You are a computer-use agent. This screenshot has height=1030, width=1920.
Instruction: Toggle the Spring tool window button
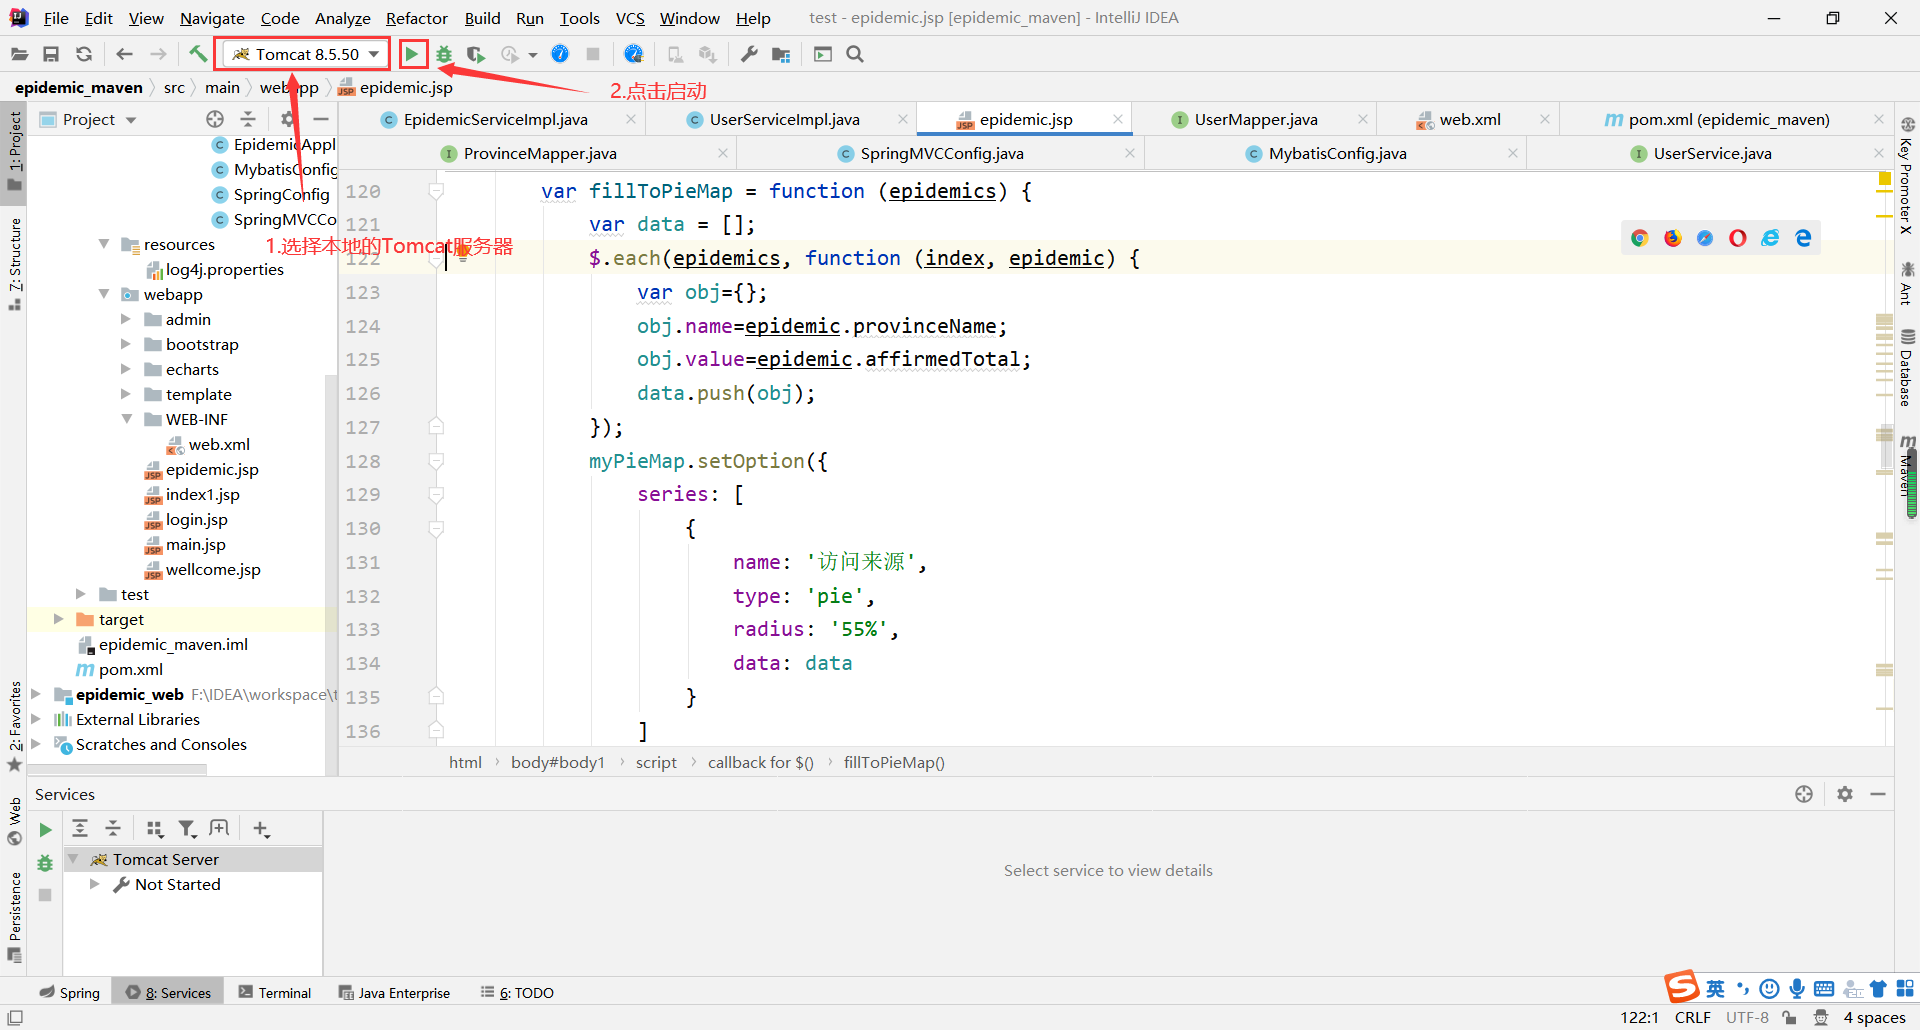pyautogui.click(x=70, y=992)
